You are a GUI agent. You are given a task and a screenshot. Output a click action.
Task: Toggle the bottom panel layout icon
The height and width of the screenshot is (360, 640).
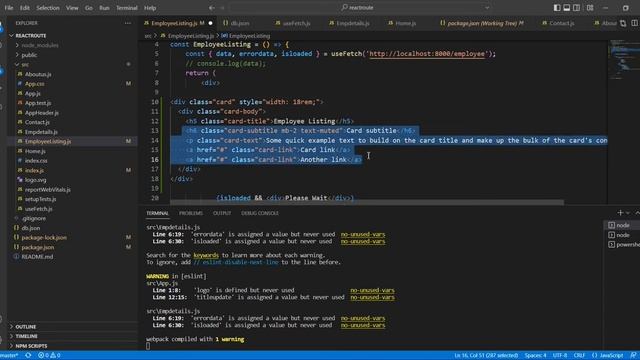click(567, 8)
